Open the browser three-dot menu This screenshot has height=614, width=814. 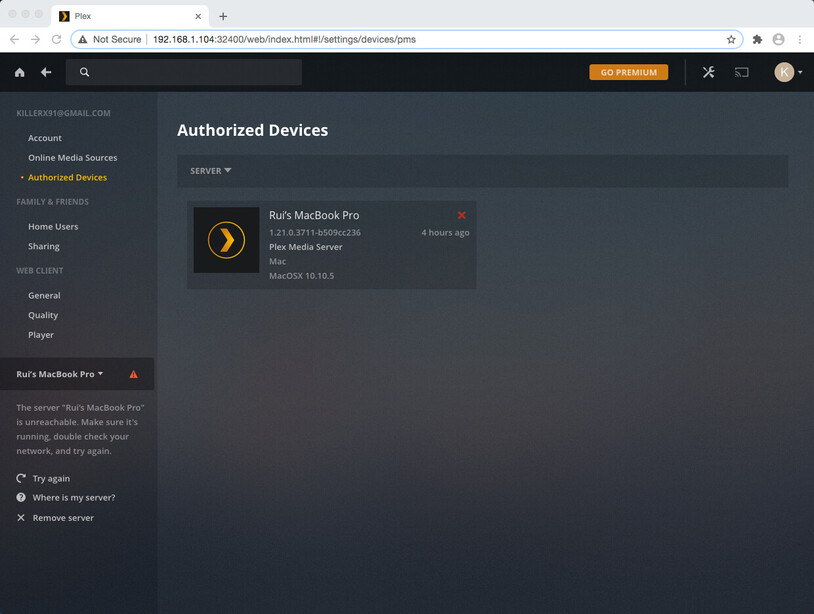click(800, 39)
